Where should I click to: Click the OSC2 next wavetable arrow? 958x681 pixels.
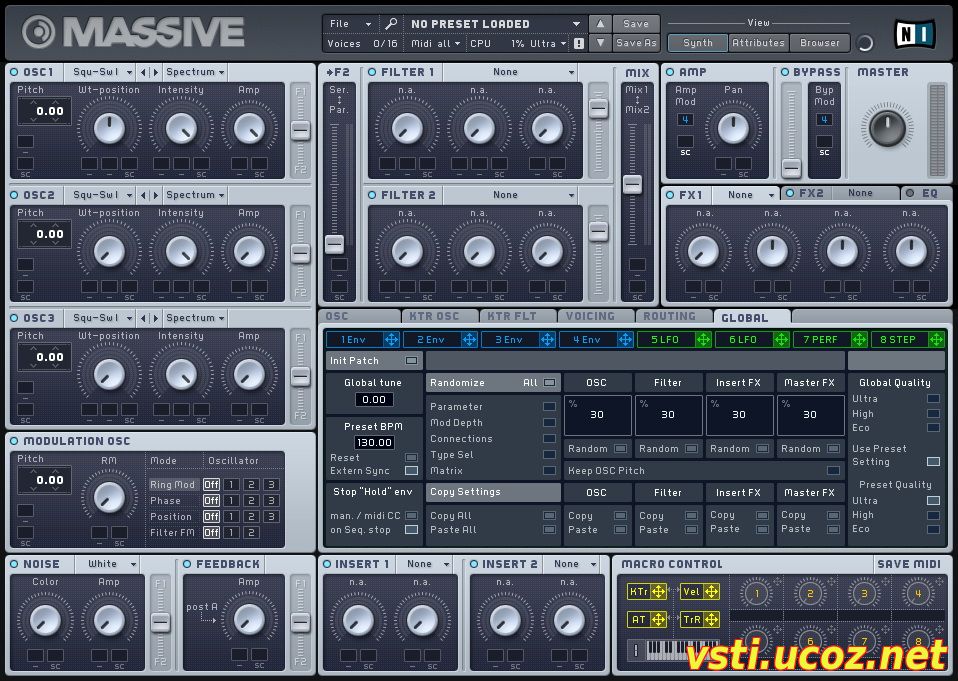pyautogui.click(x=155, y=195)
